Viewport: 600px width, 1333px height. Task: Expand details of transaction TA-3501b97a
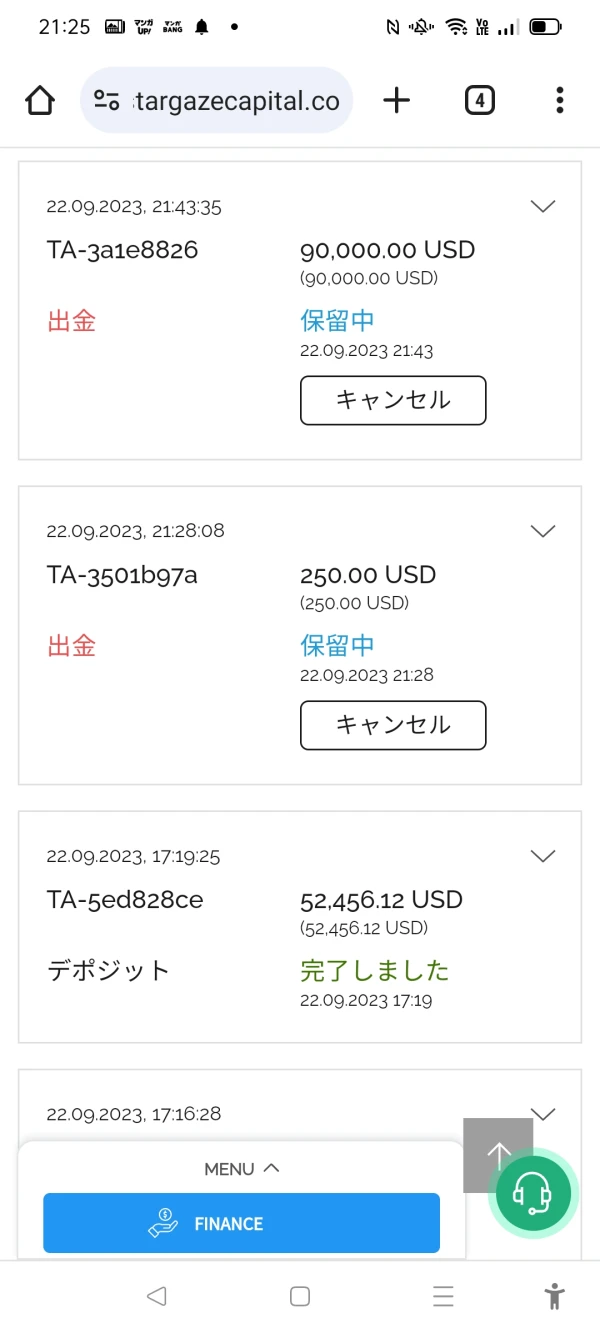[x=542, y=531]
